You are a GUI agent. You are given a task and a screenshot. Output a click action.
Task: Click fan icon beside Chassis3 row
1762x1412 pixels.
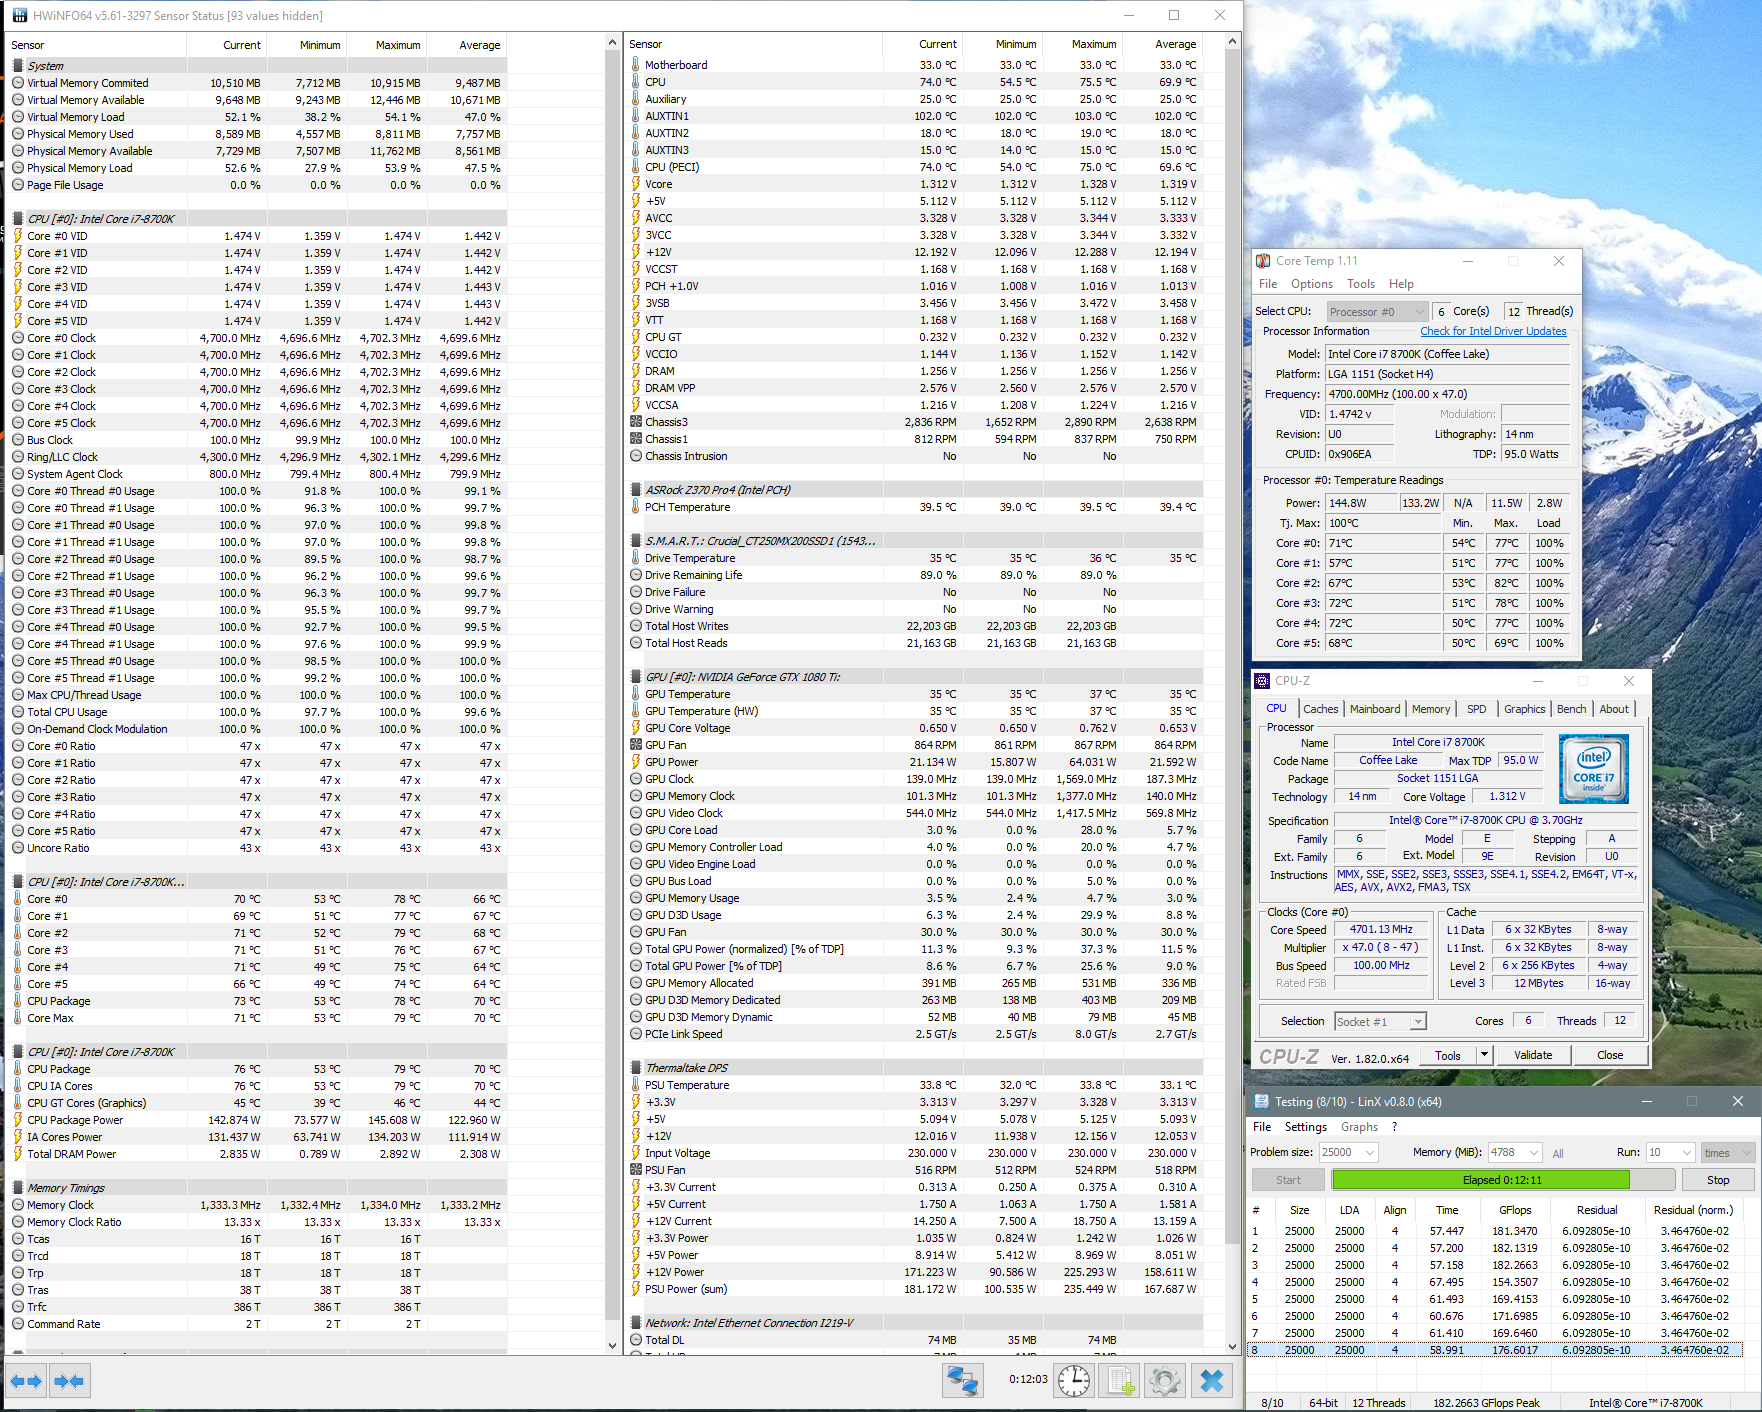click(x=636, y=422)
